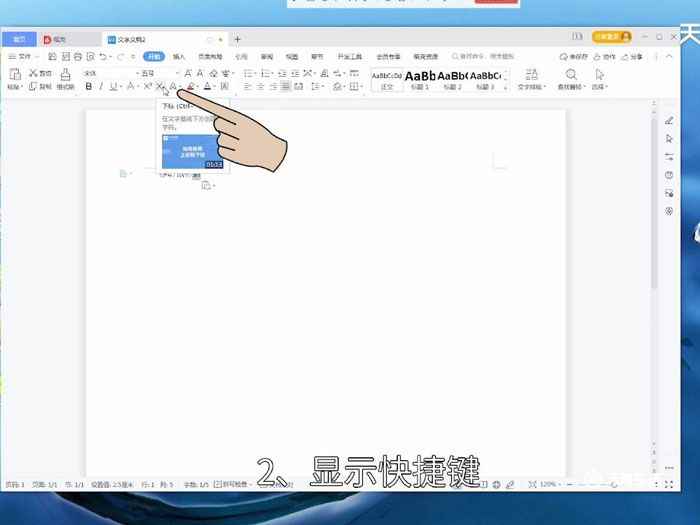
Task: Click the numbered list icon
Action: coord(266,73)
